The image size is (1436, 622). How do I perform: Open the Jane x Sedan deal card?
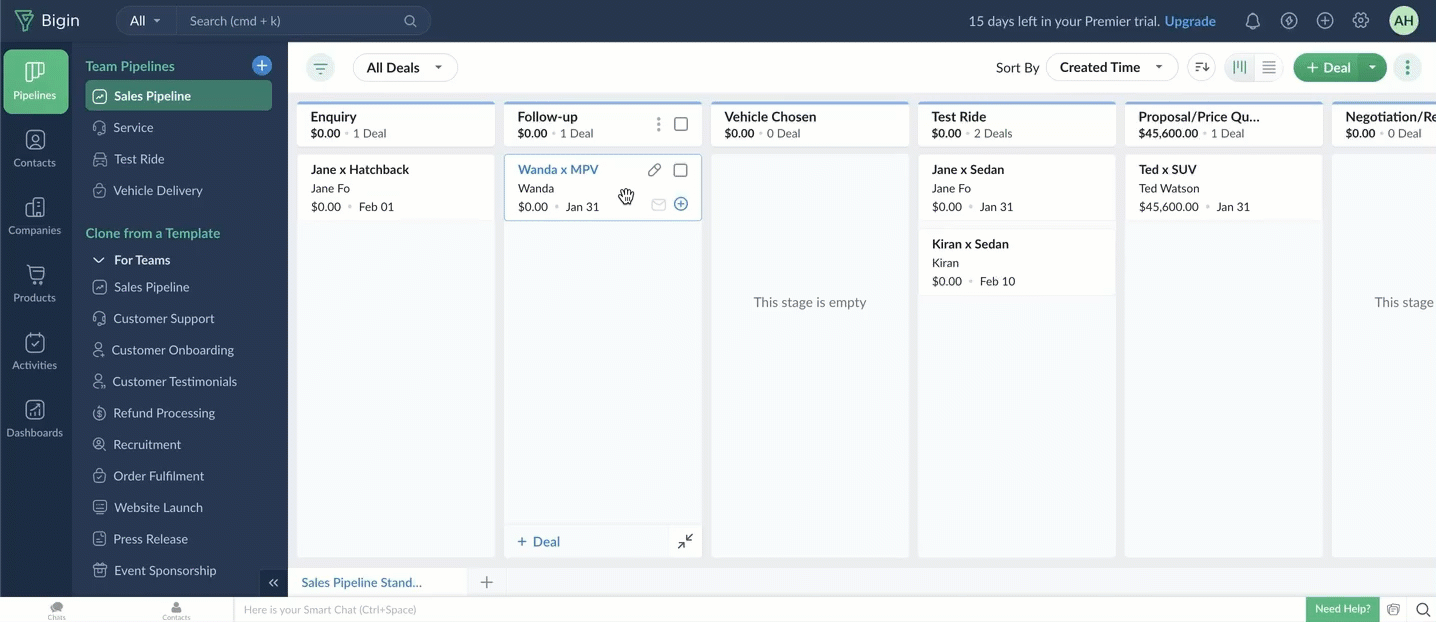1017,187
